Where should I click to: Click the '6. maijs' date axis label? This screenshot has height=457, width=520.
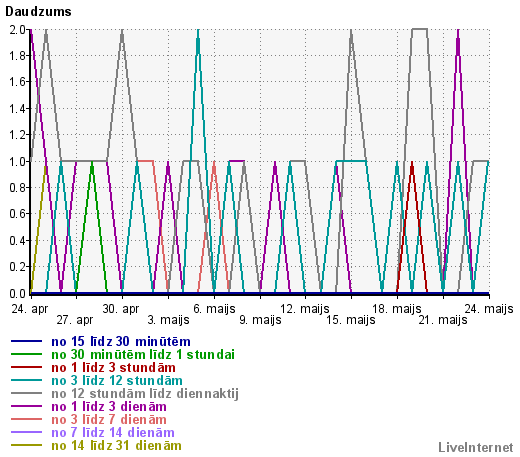coord(214,309)
